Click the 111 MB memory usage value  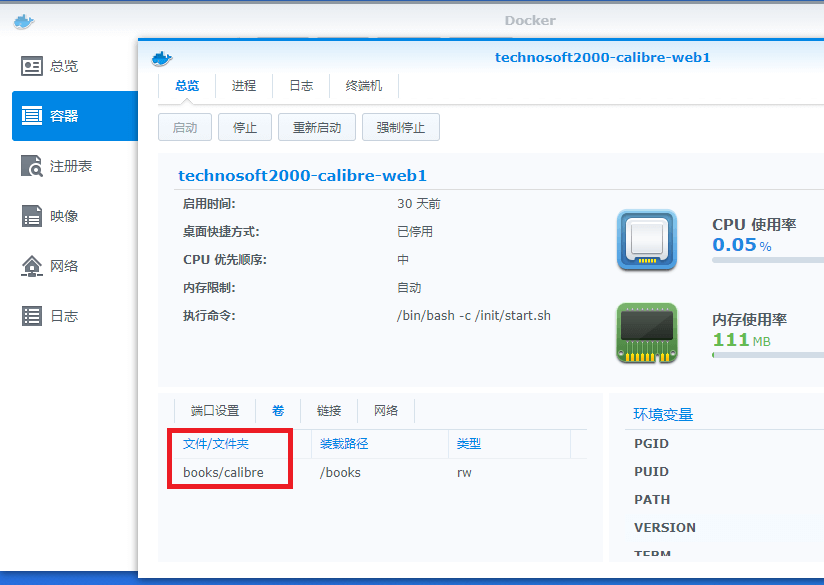click(x=741, y=340)
